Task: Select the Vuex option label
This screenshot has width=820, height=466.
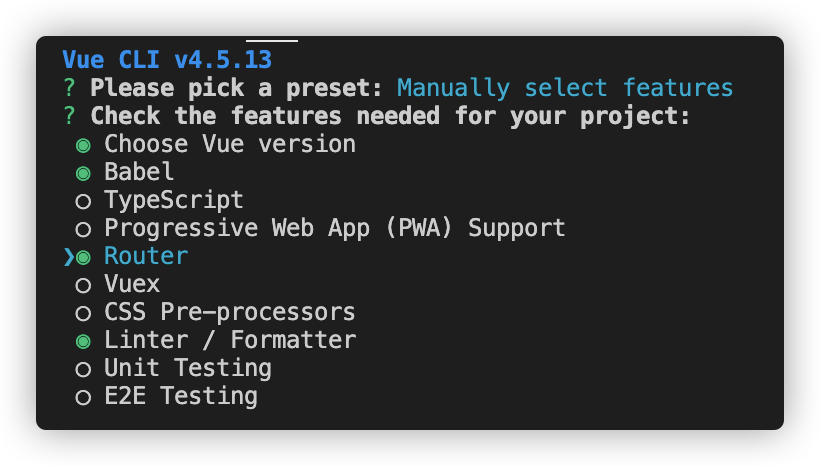Action: (132, 284)
